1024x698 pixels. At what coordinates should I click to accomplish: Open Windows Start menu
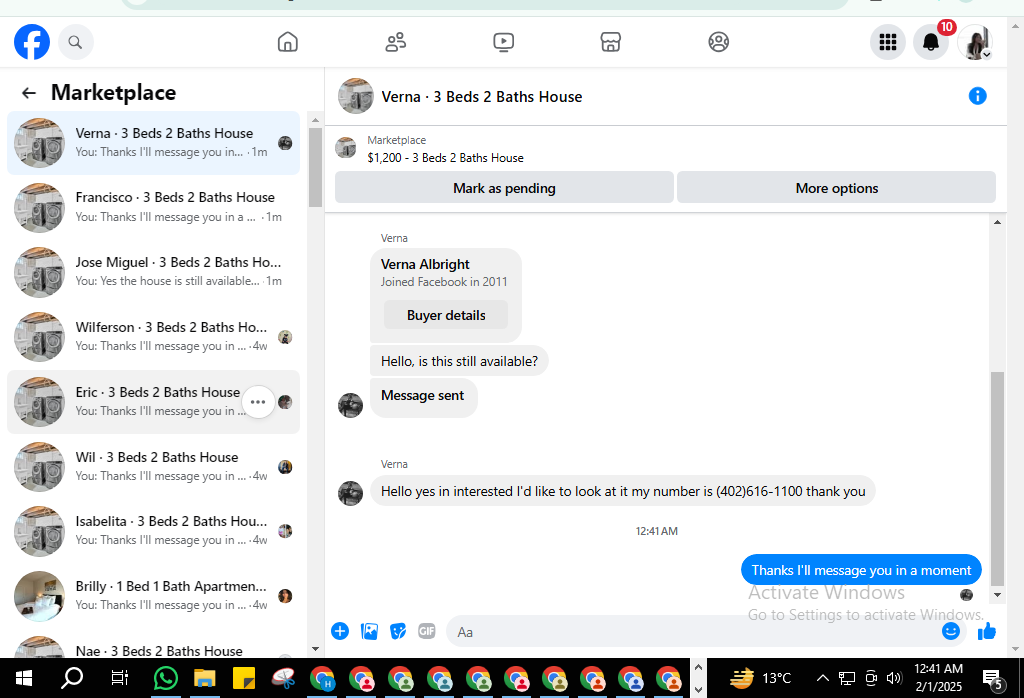24,678
